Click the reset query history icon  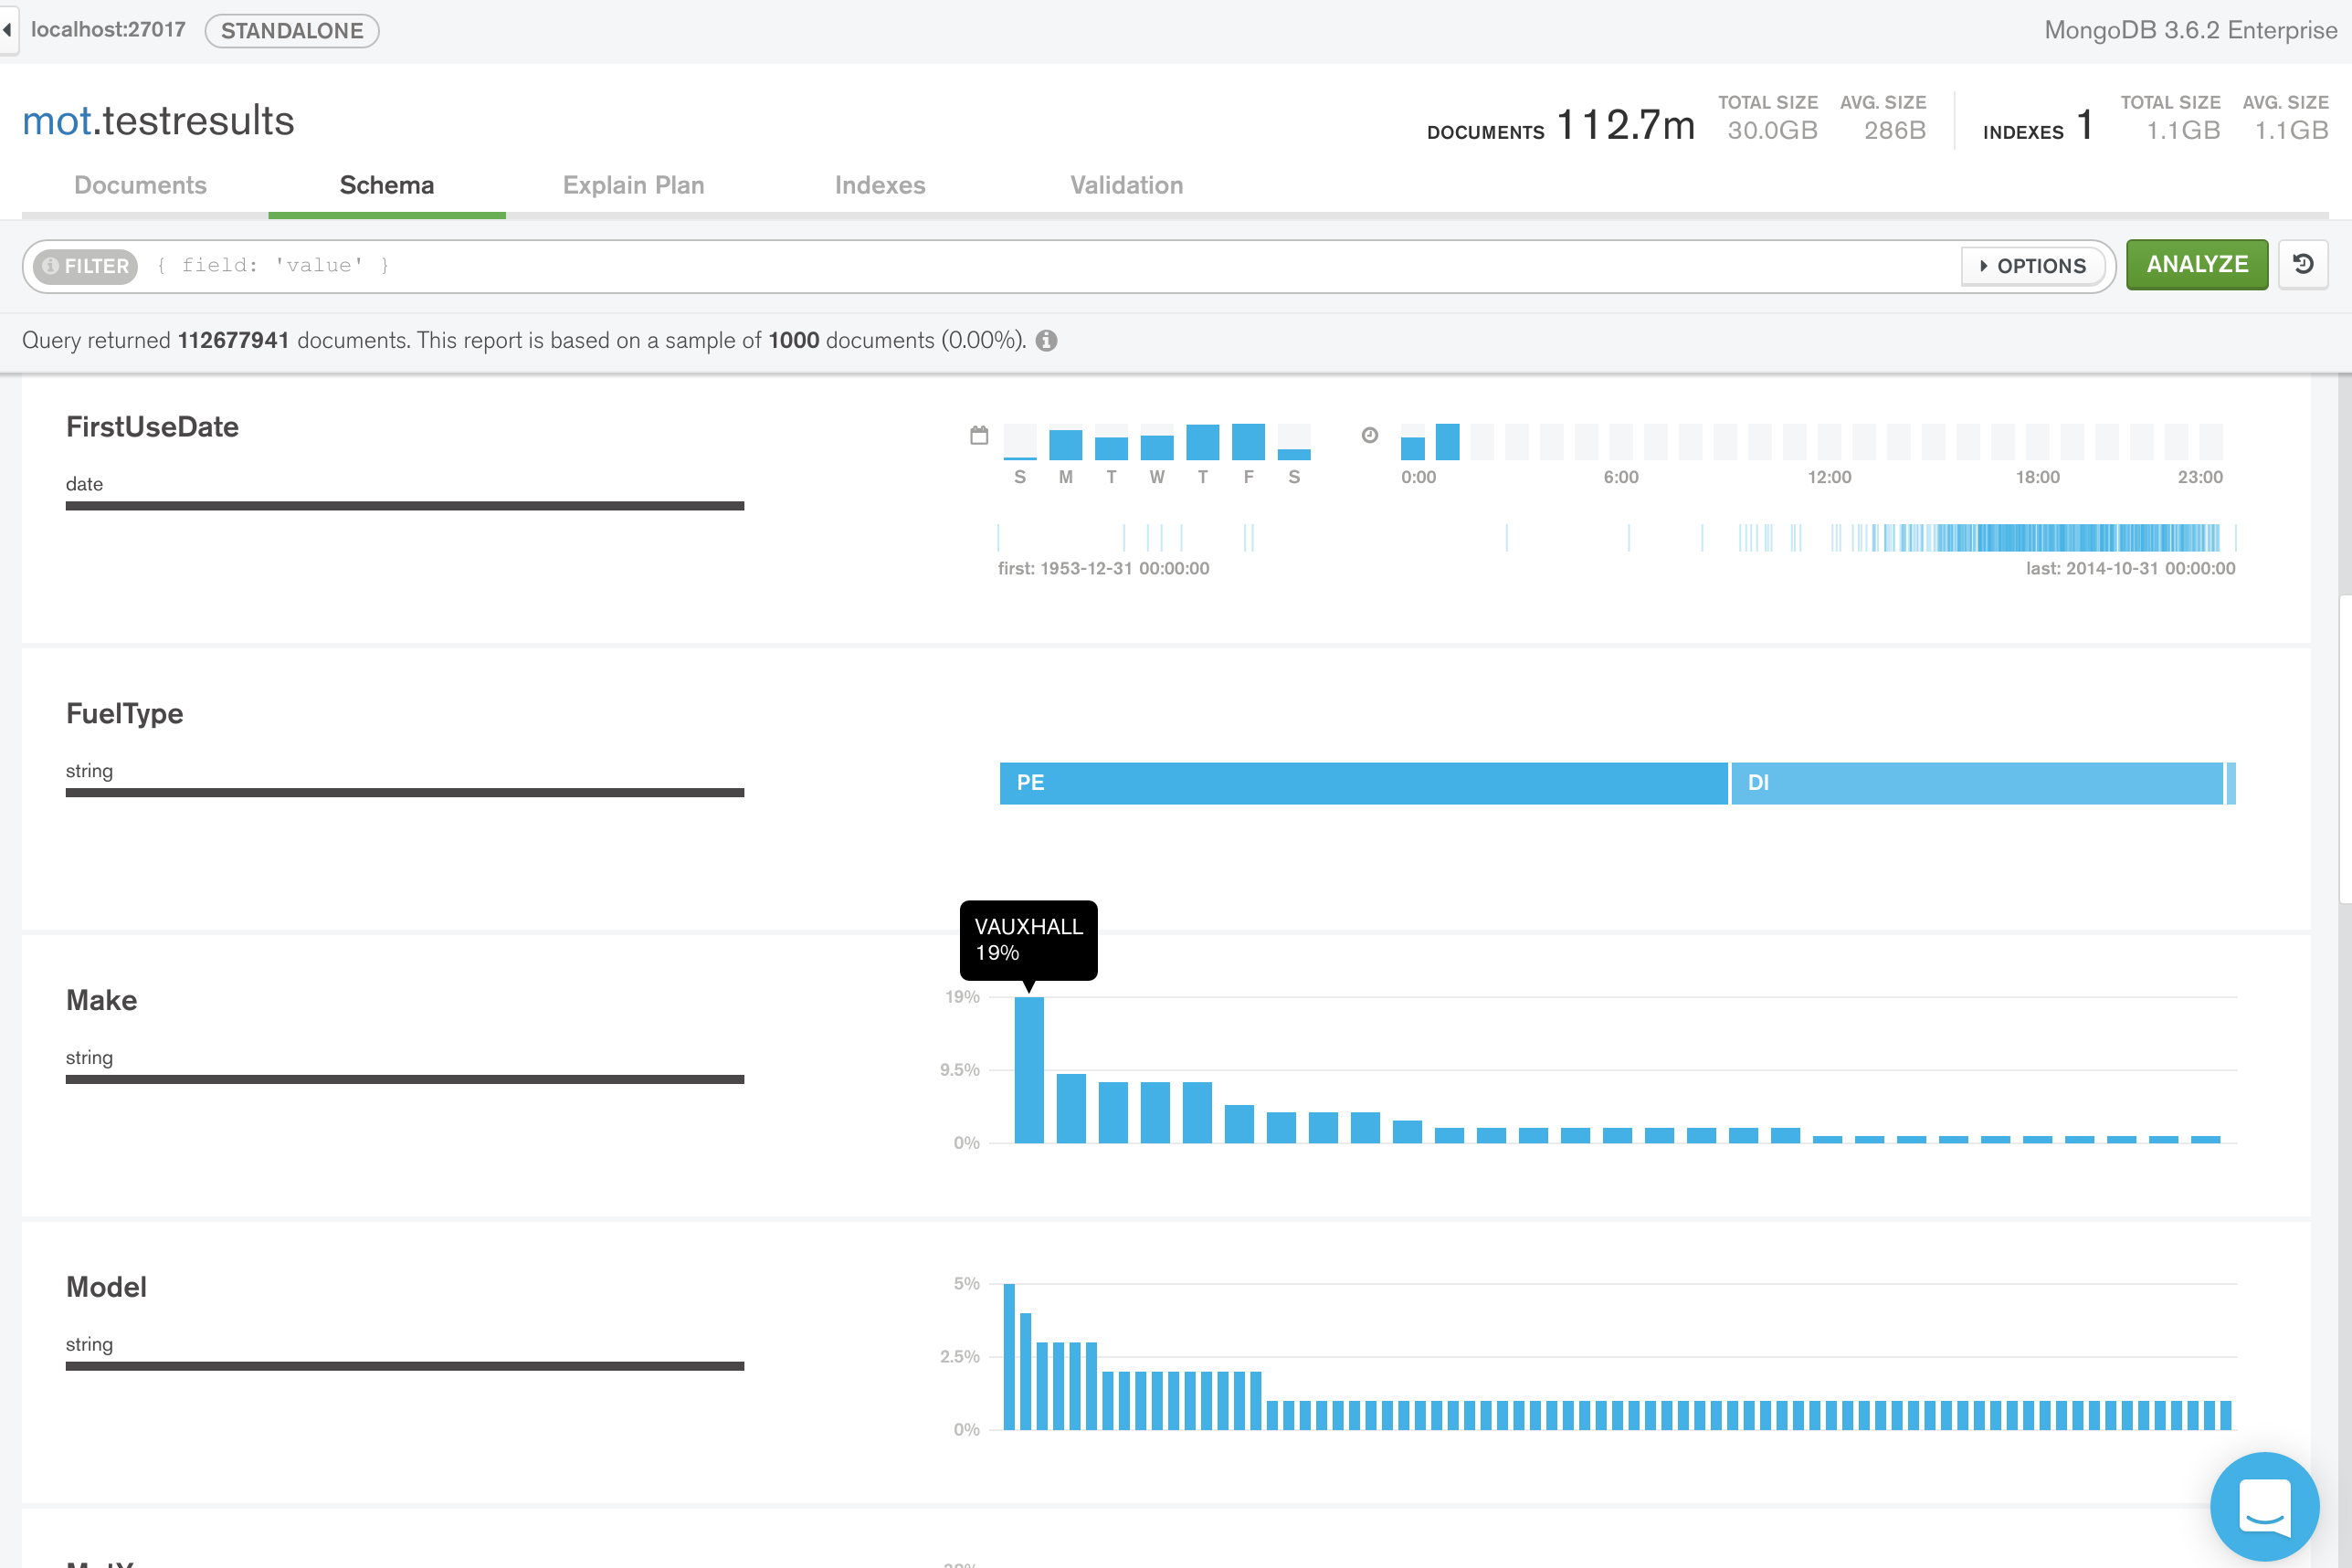point(2303,264)
